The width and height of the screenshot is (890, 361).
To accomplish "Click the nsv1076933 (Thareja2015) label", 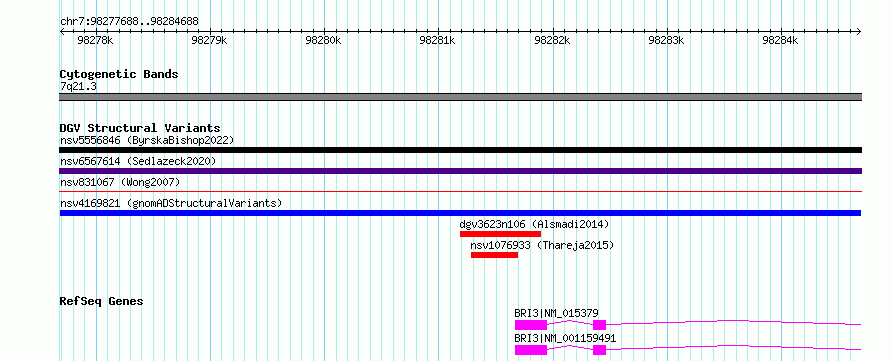I will [x=542, y=245].
